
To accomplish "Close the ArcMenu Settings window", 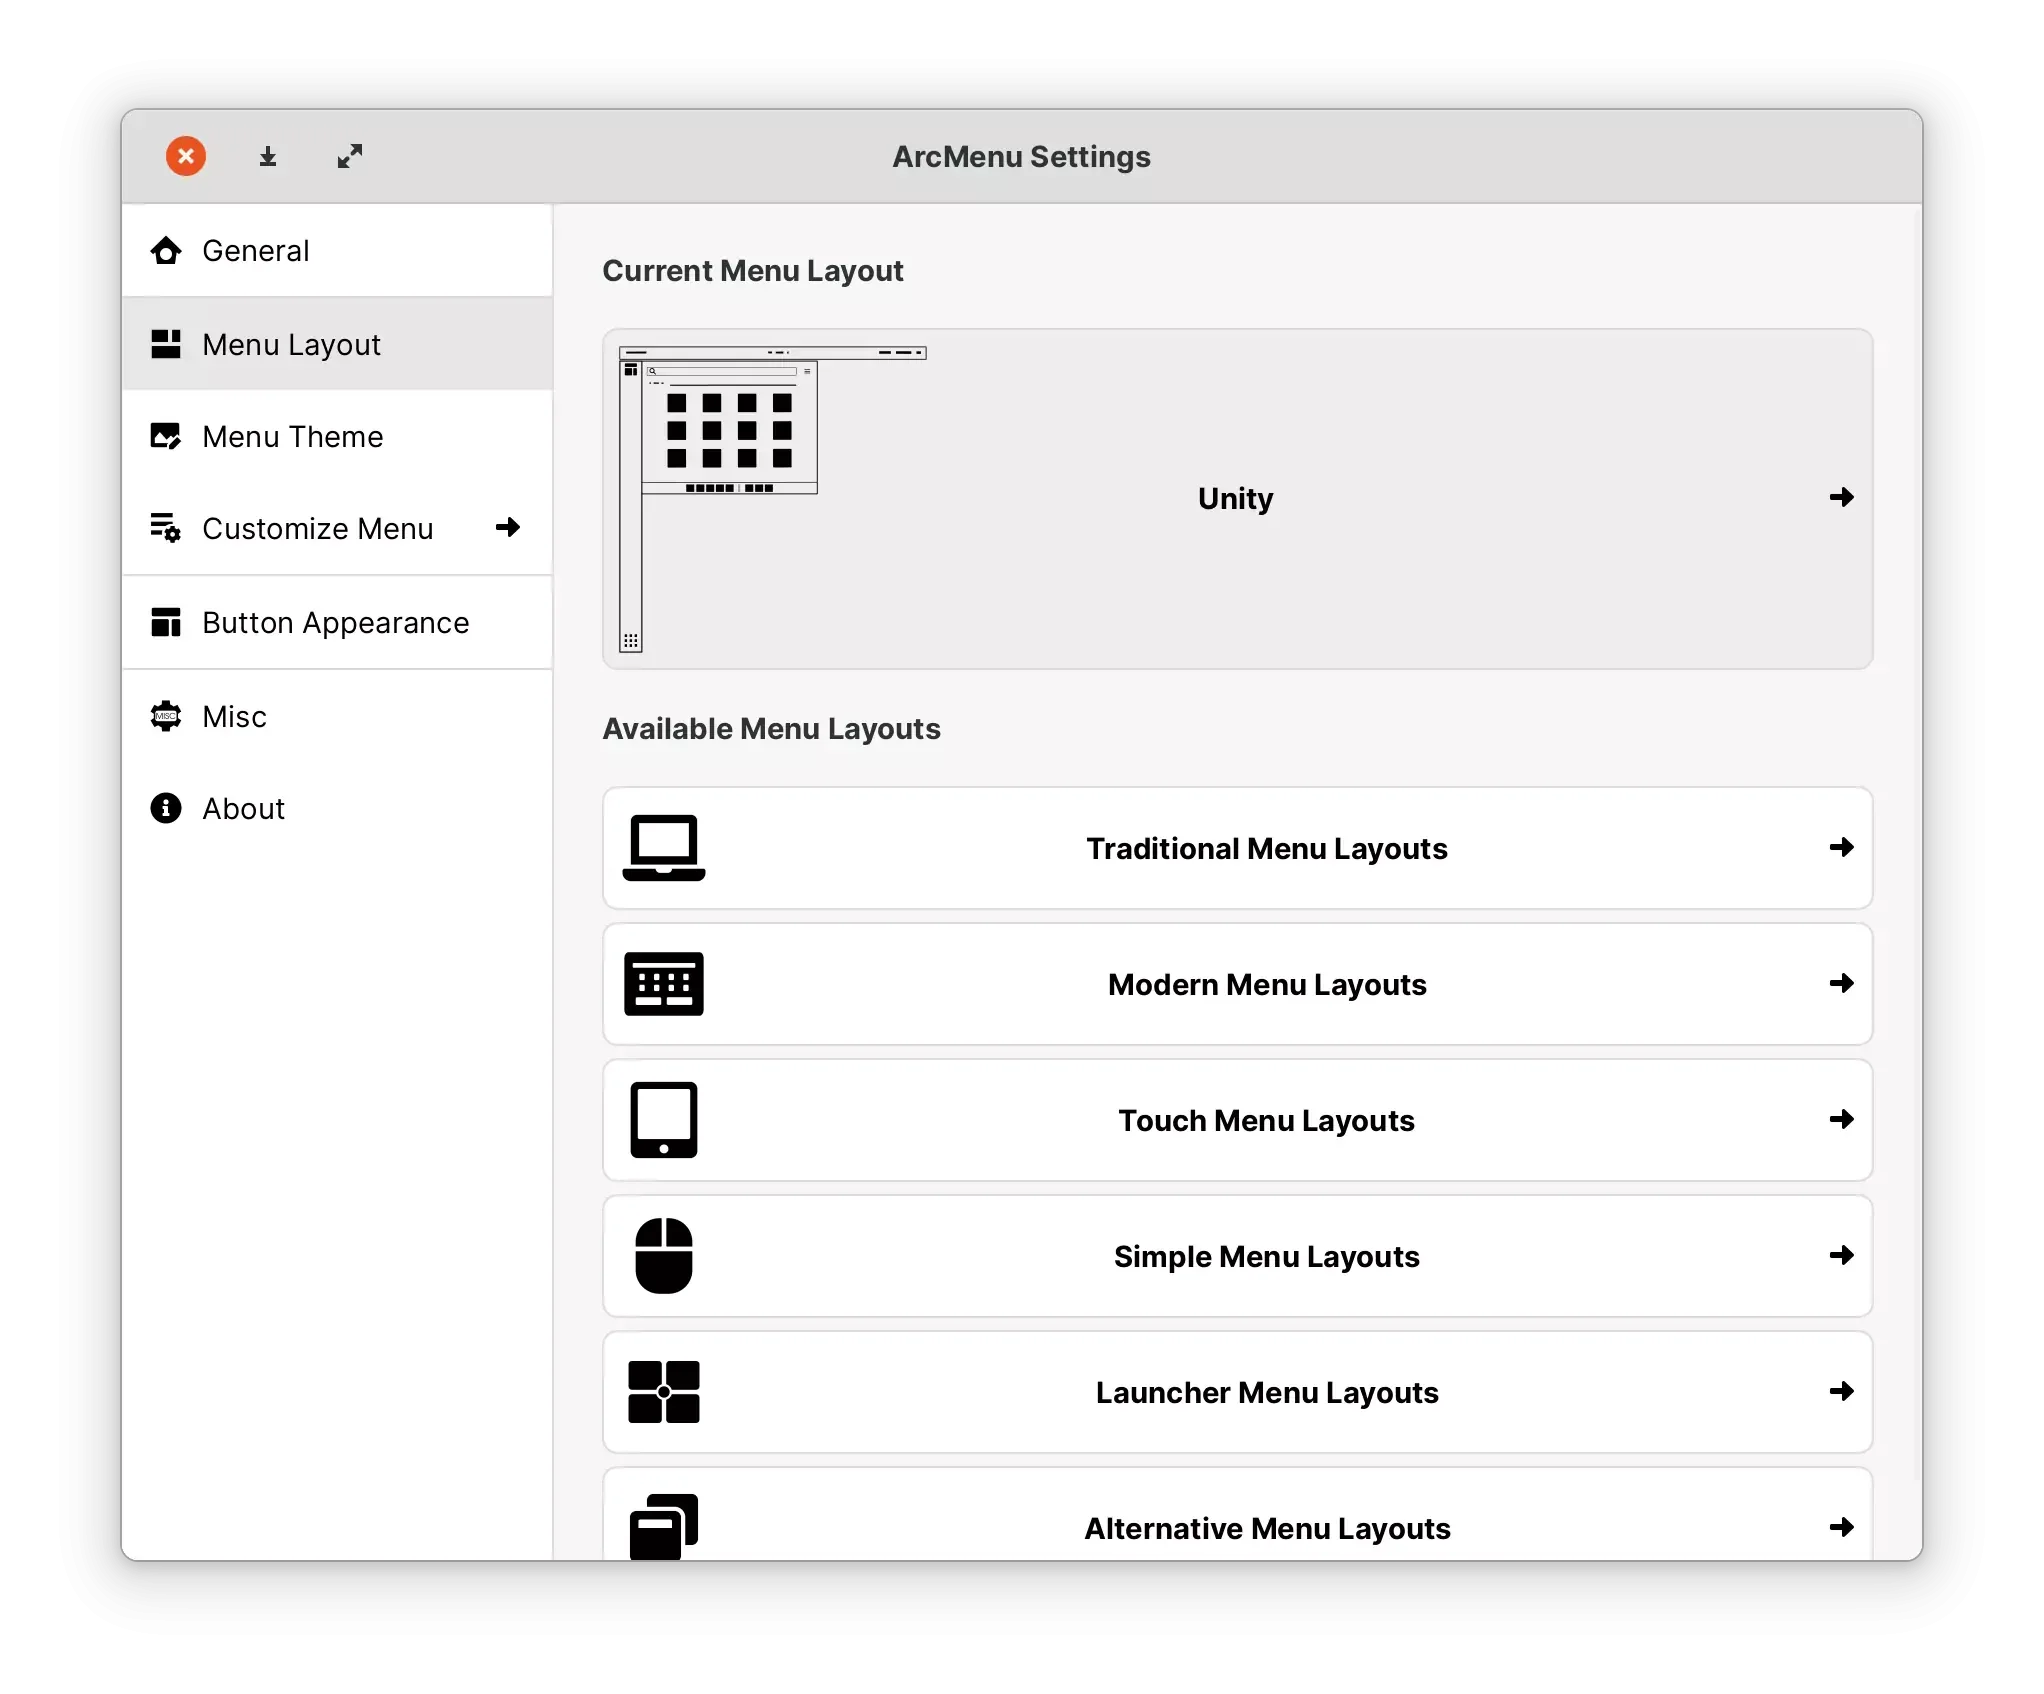I will 186,156.
